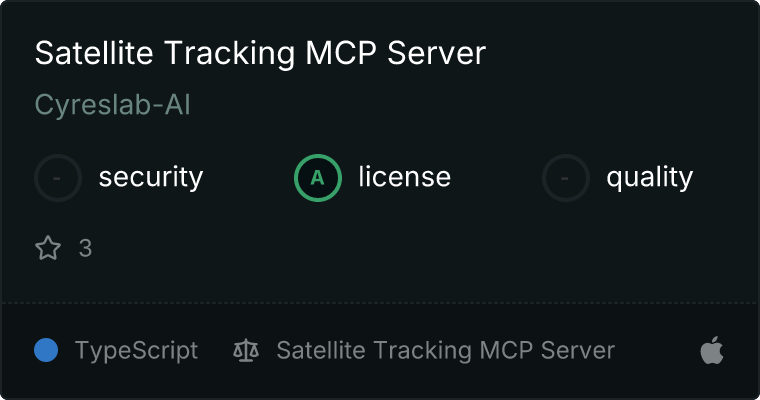Click the dash inside the quality badge

564,178
